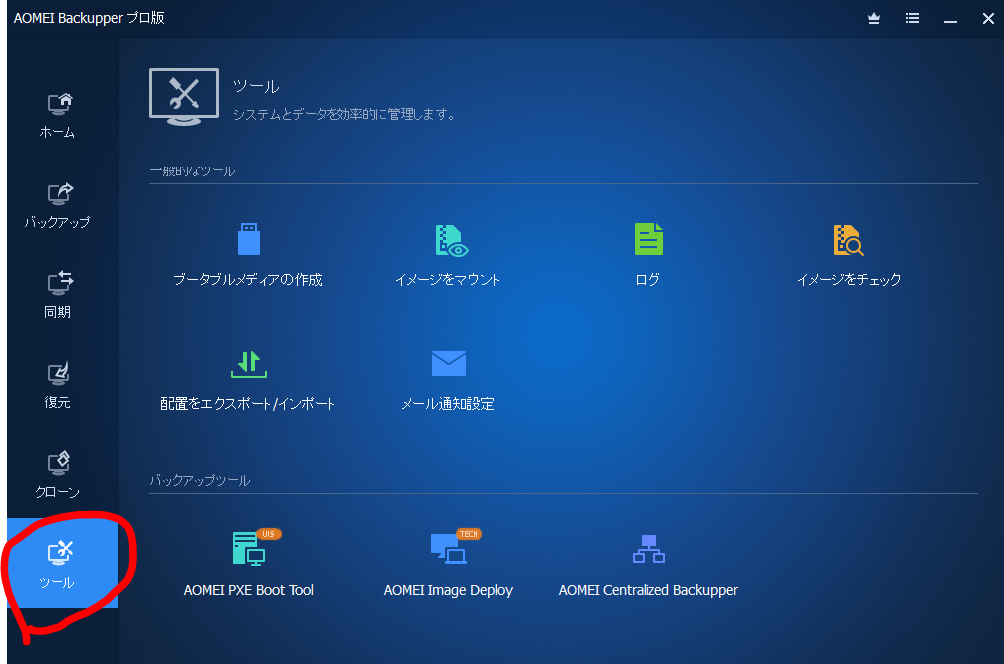Close the AOMEI Backupper window
The height and width of the screenshot is (664, 1004).
988,19
